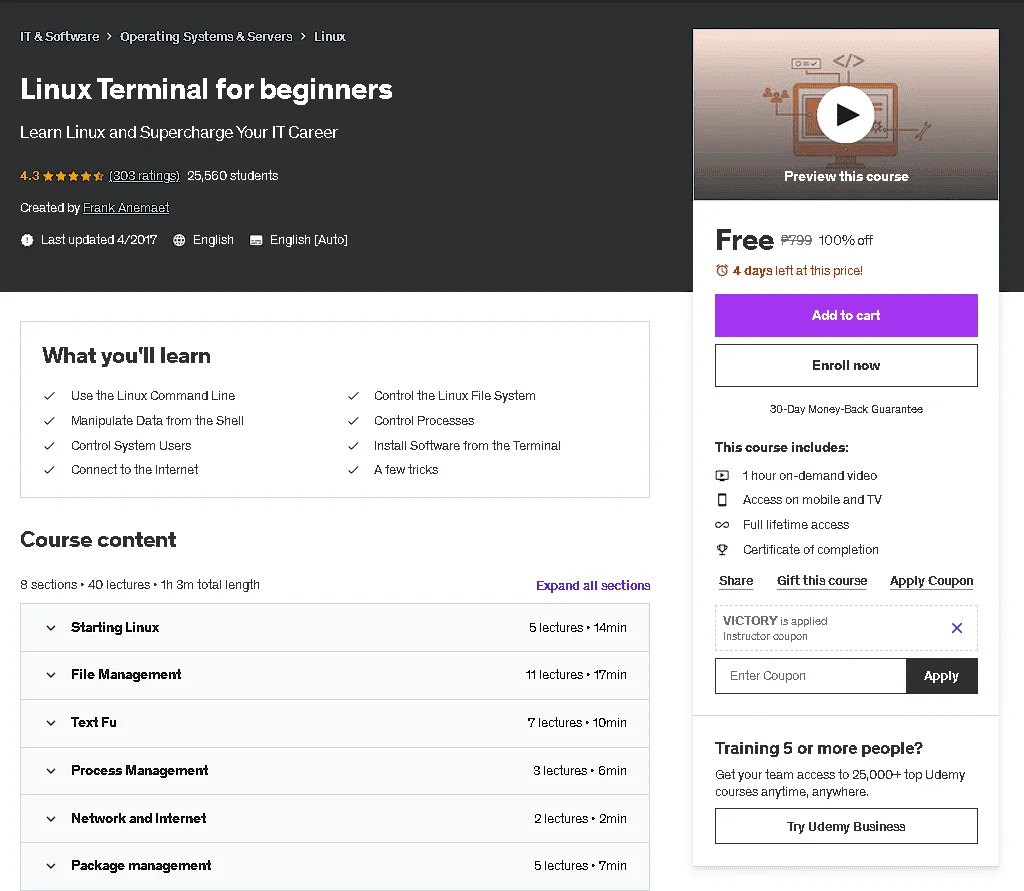Click the mobile device icon
This screenshot has height=891, width=1024.
[722, 500]
